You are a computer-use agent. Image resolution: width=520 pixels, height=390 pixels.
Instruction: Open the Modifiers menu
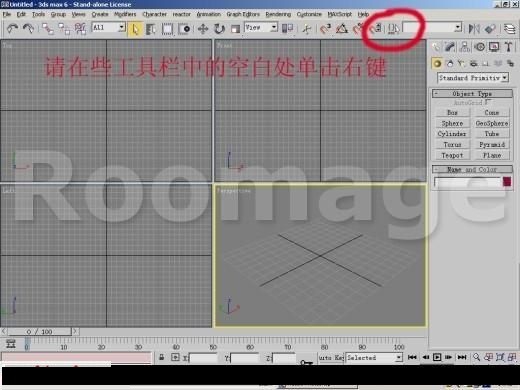pyautogui.click(x=125, y=14)
